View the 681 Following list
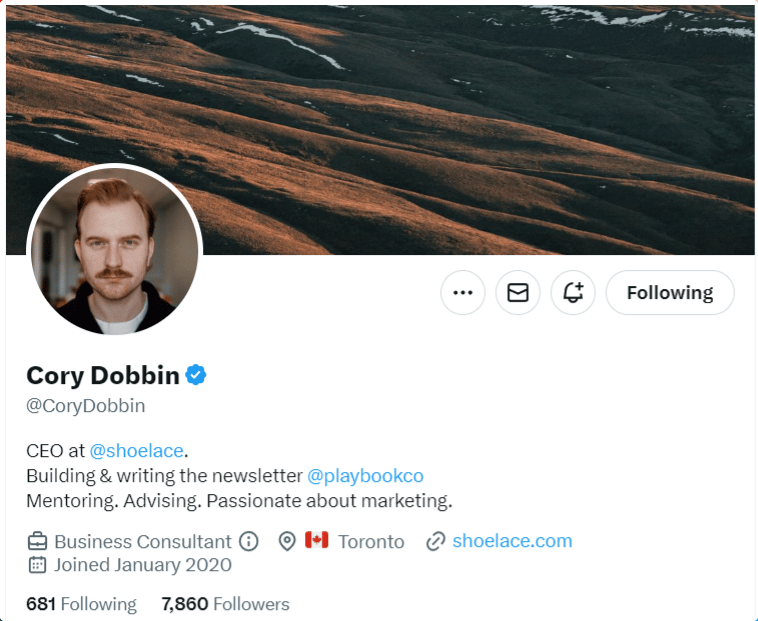 click(x=81, y=604)
